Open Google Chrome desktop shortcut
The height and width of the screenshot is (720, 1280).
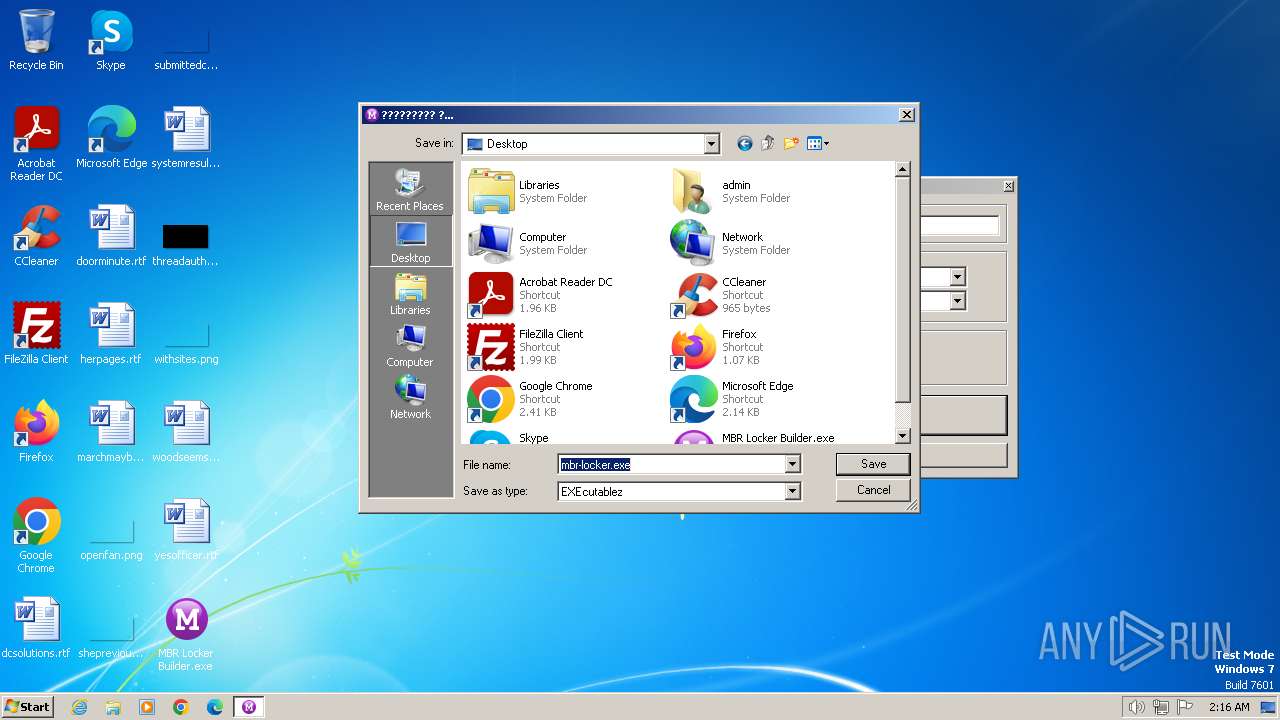pos(36,535)
